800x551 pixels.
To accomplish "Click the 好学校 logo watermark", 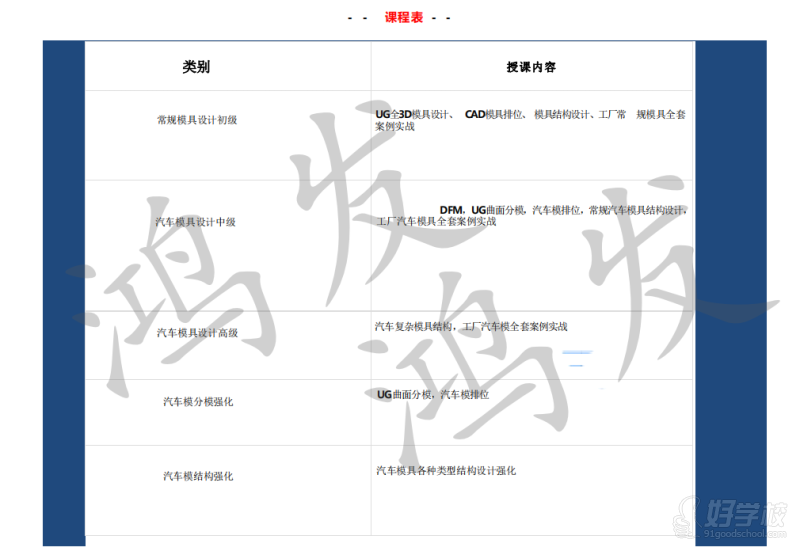I will (x=748, y=514).
